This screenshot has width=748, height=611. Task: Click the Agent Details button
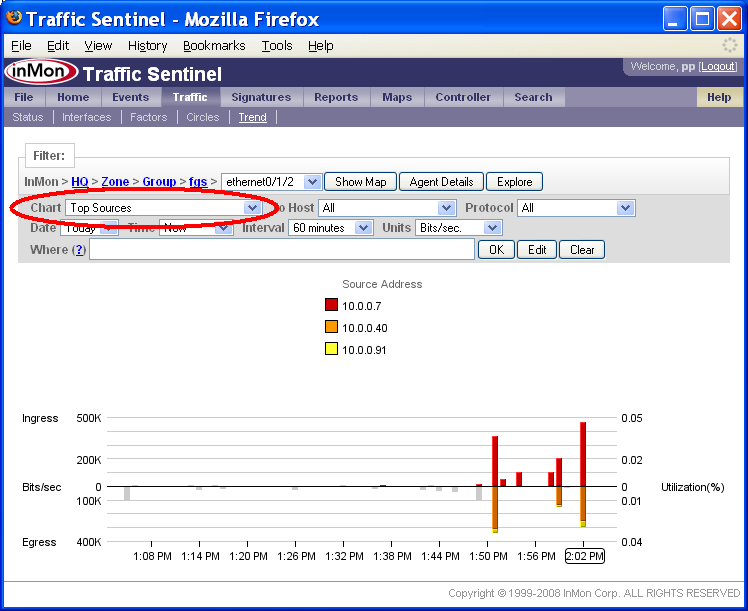coord(441,182)
